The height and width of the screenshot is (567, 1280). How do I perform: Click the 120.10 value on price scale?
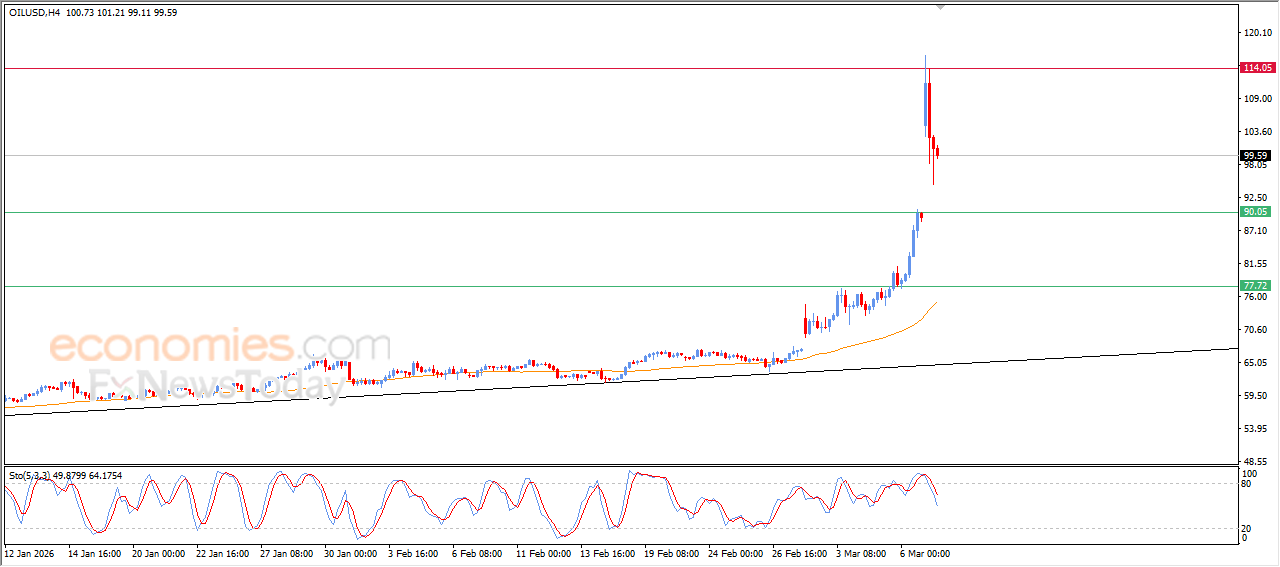tap(1256, 33)
